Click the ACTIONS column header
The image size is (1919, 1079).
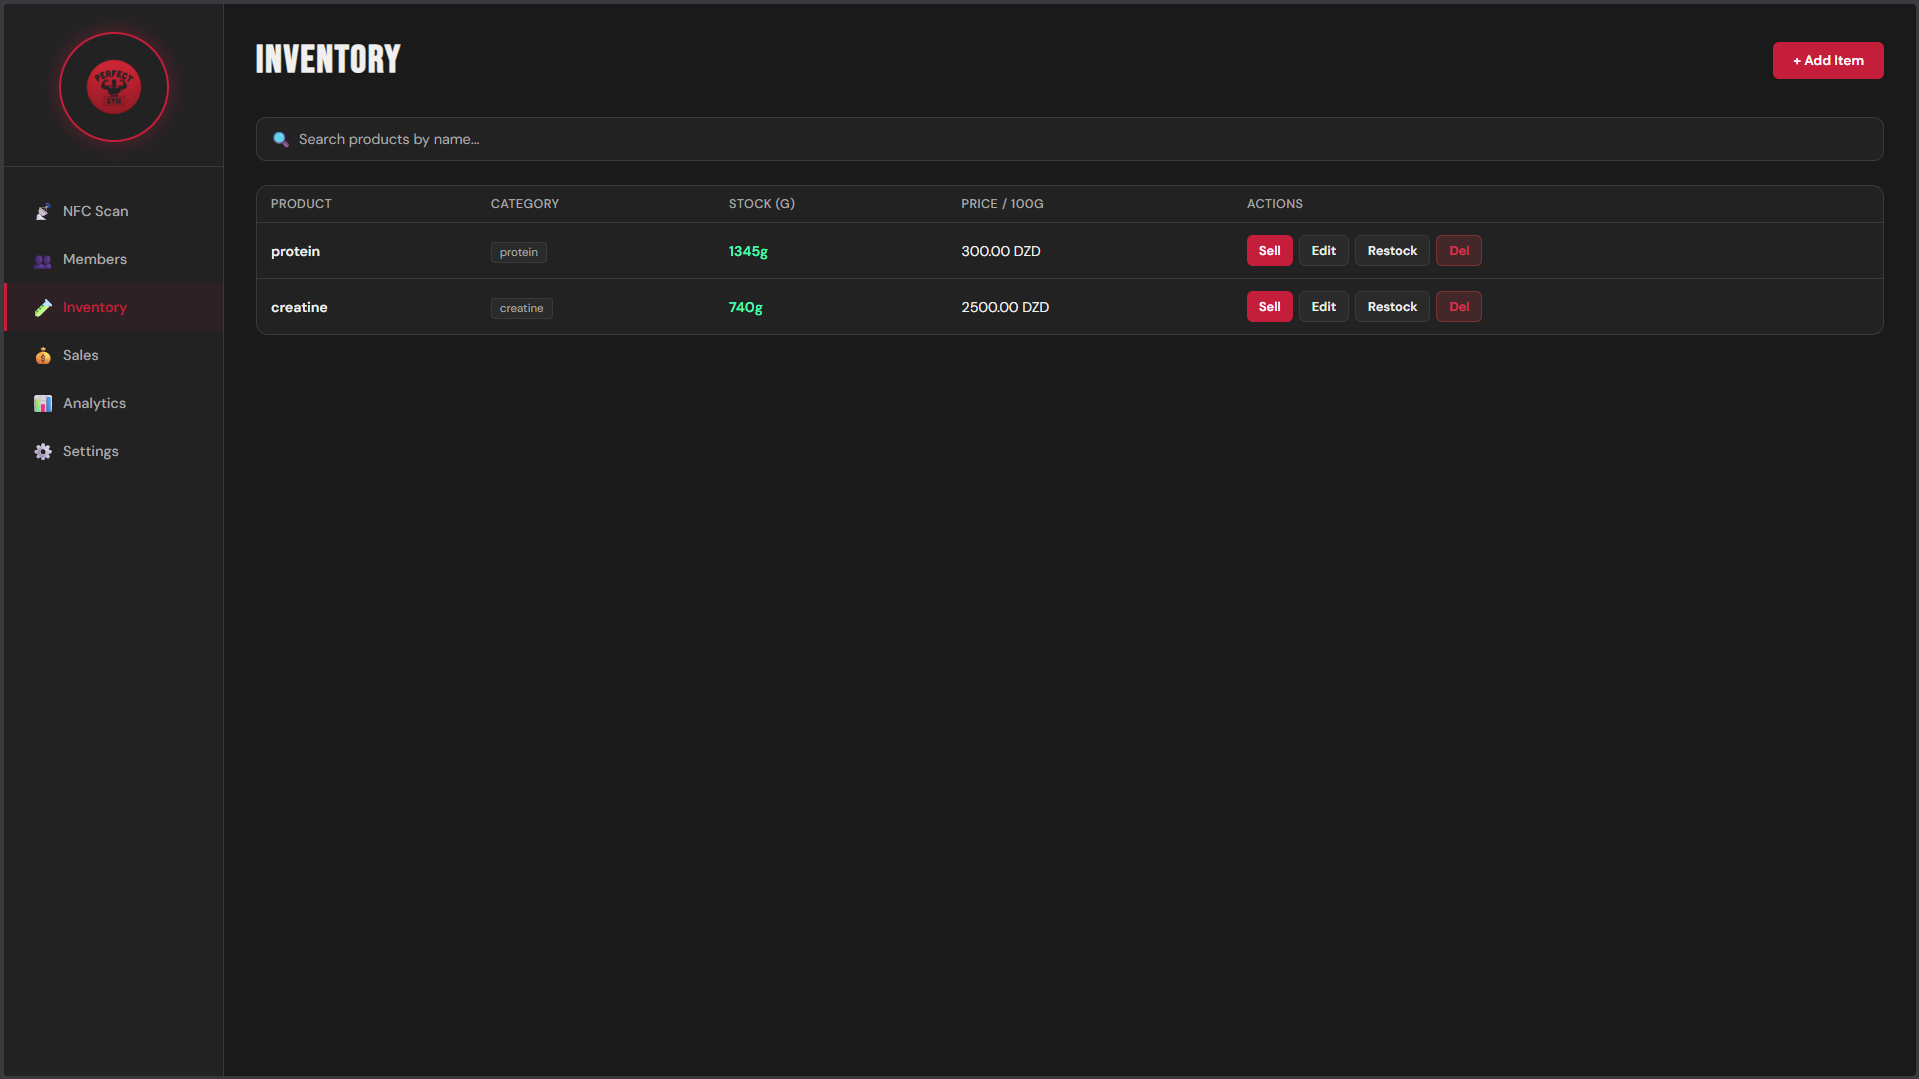[1275, 204]
